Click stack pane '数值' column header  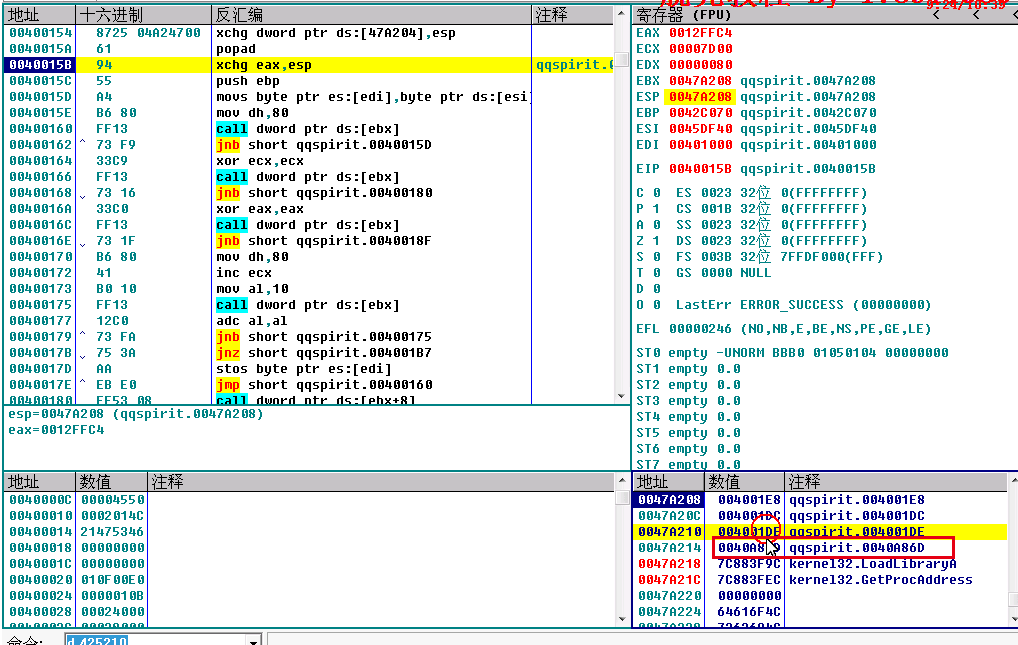click(x=744, y=482)
